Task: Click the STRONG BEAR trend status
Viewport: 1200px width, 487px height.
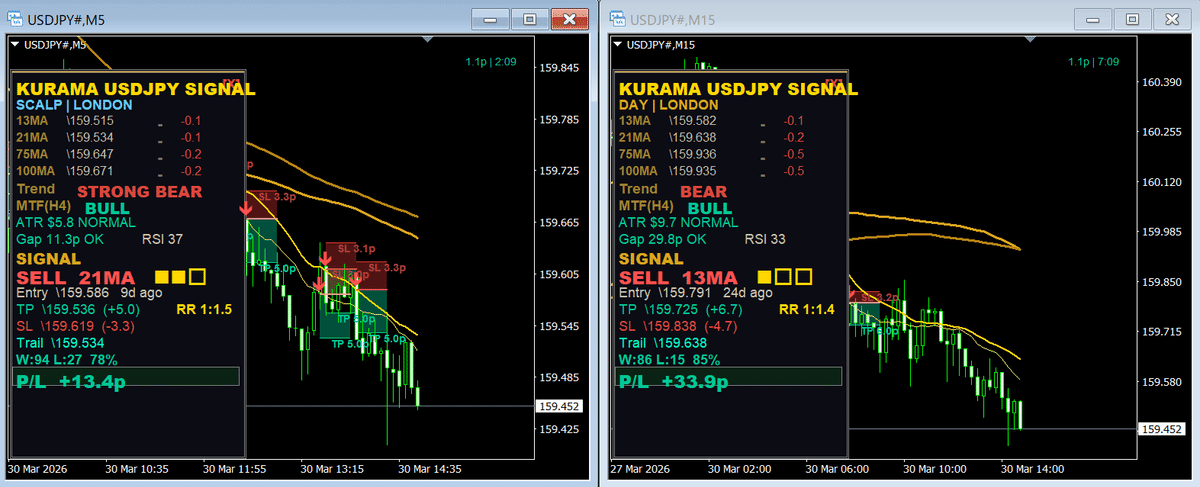Action: (x=140, y=191)
